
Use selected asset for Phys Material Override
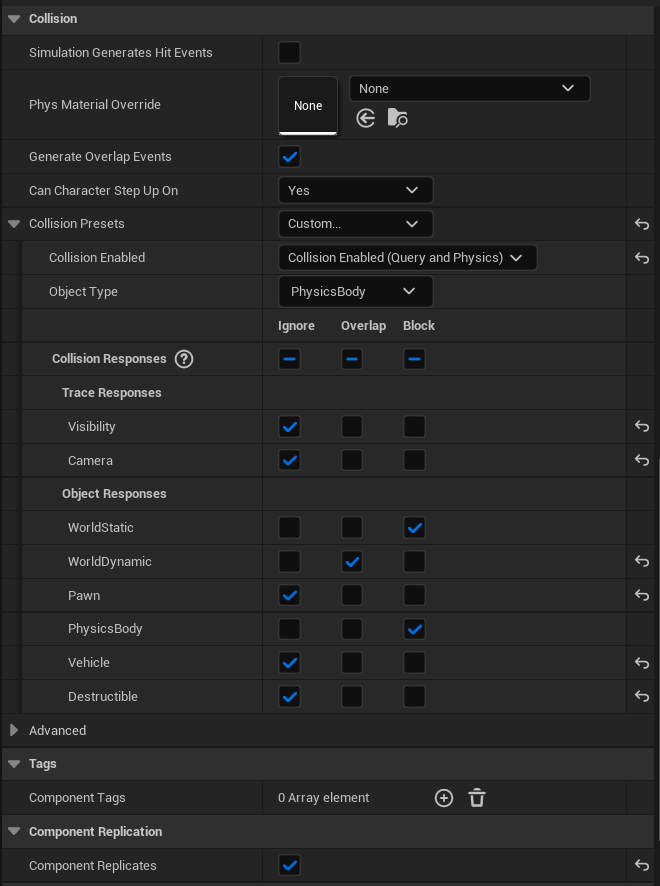365,117
